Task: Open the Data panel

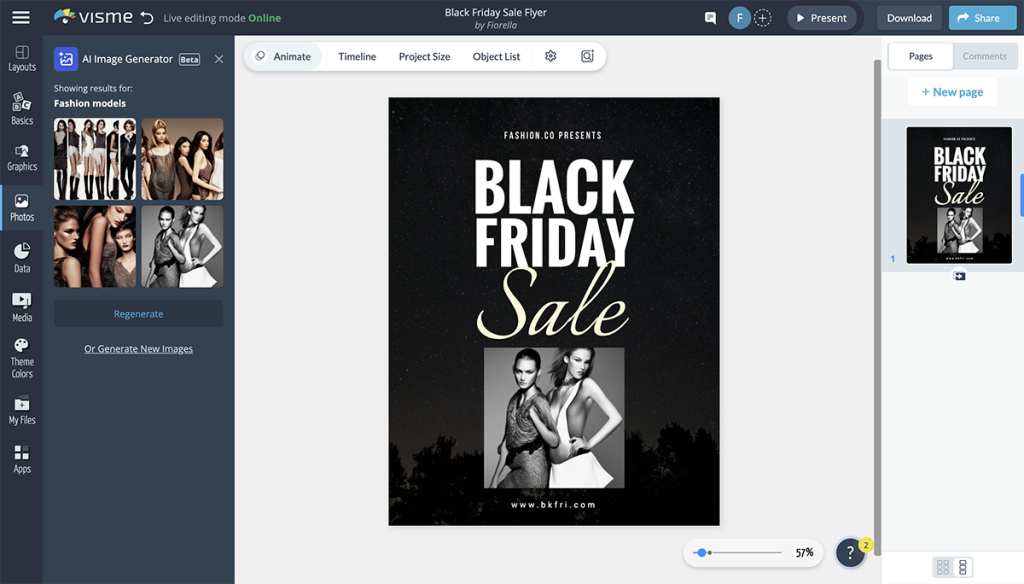Action: coord(21,258)
